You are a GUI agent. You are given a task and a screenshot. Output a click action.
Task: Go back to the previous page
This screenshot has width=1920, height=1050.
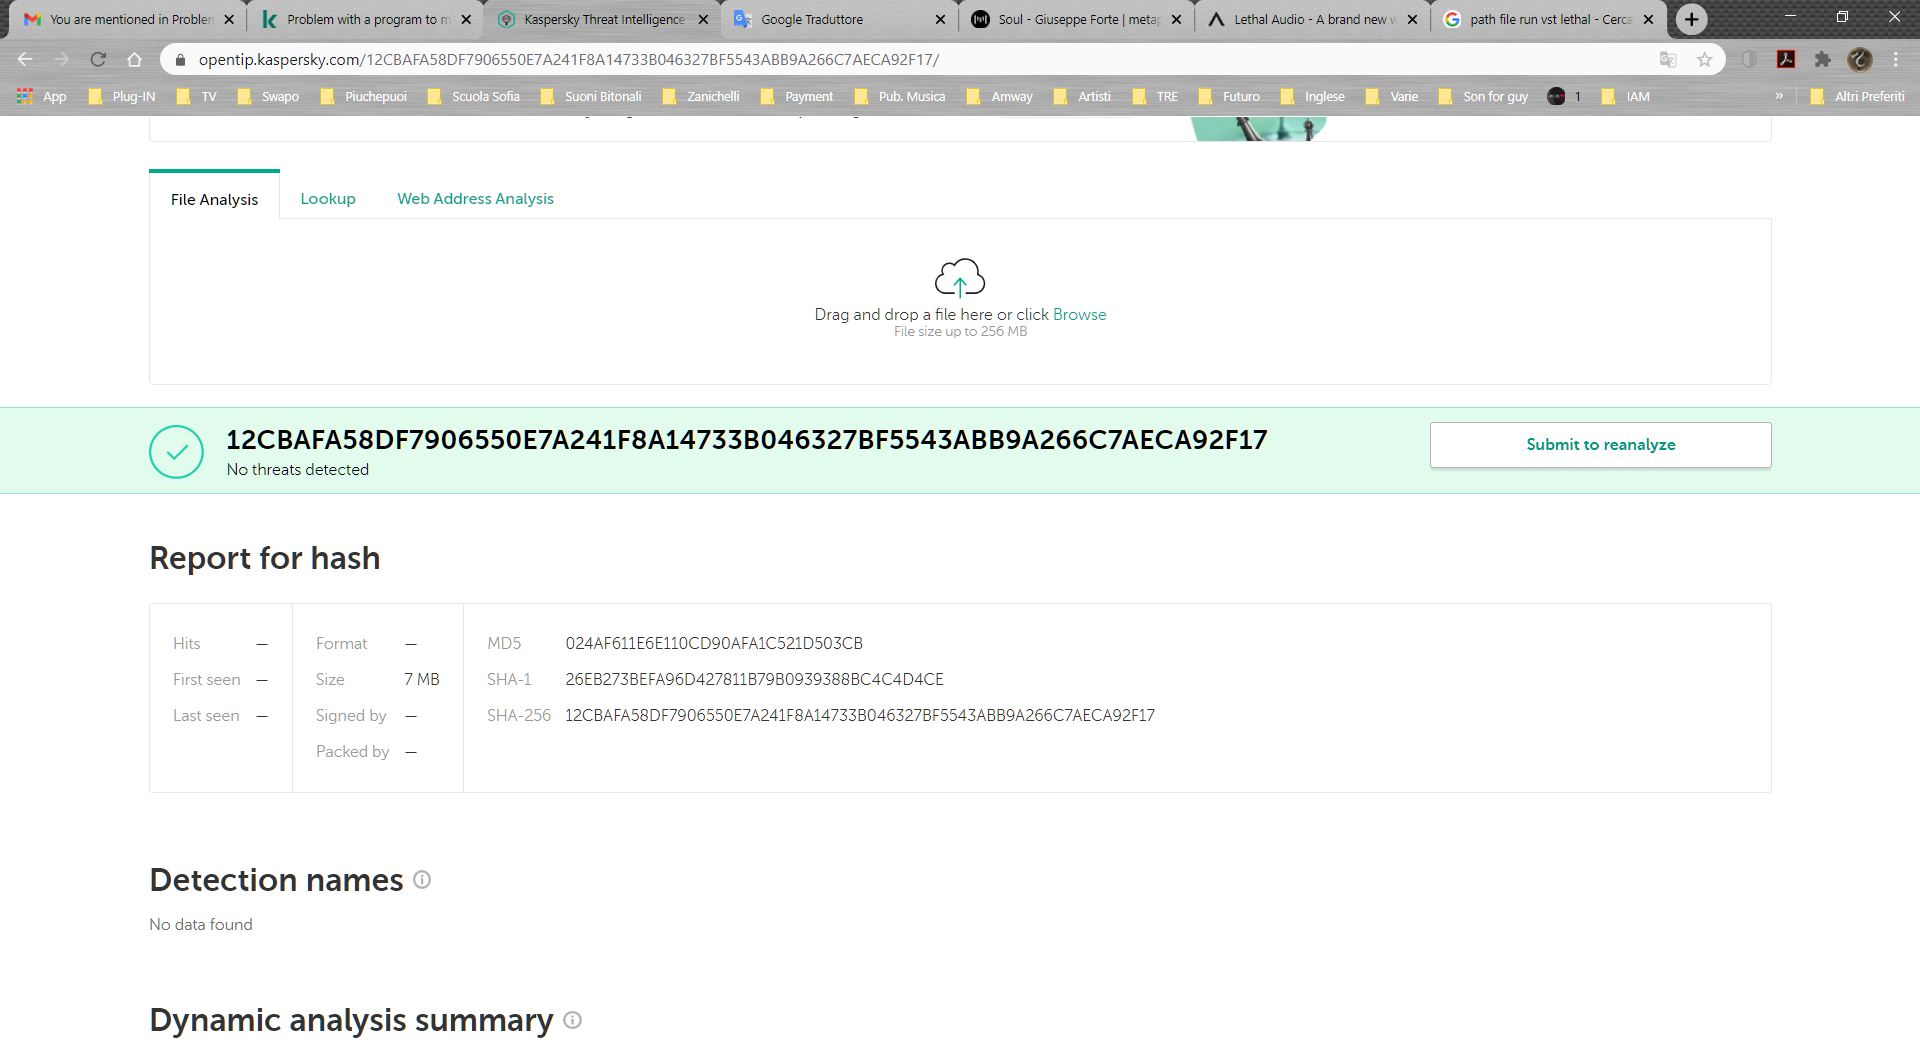click(25, 60)
